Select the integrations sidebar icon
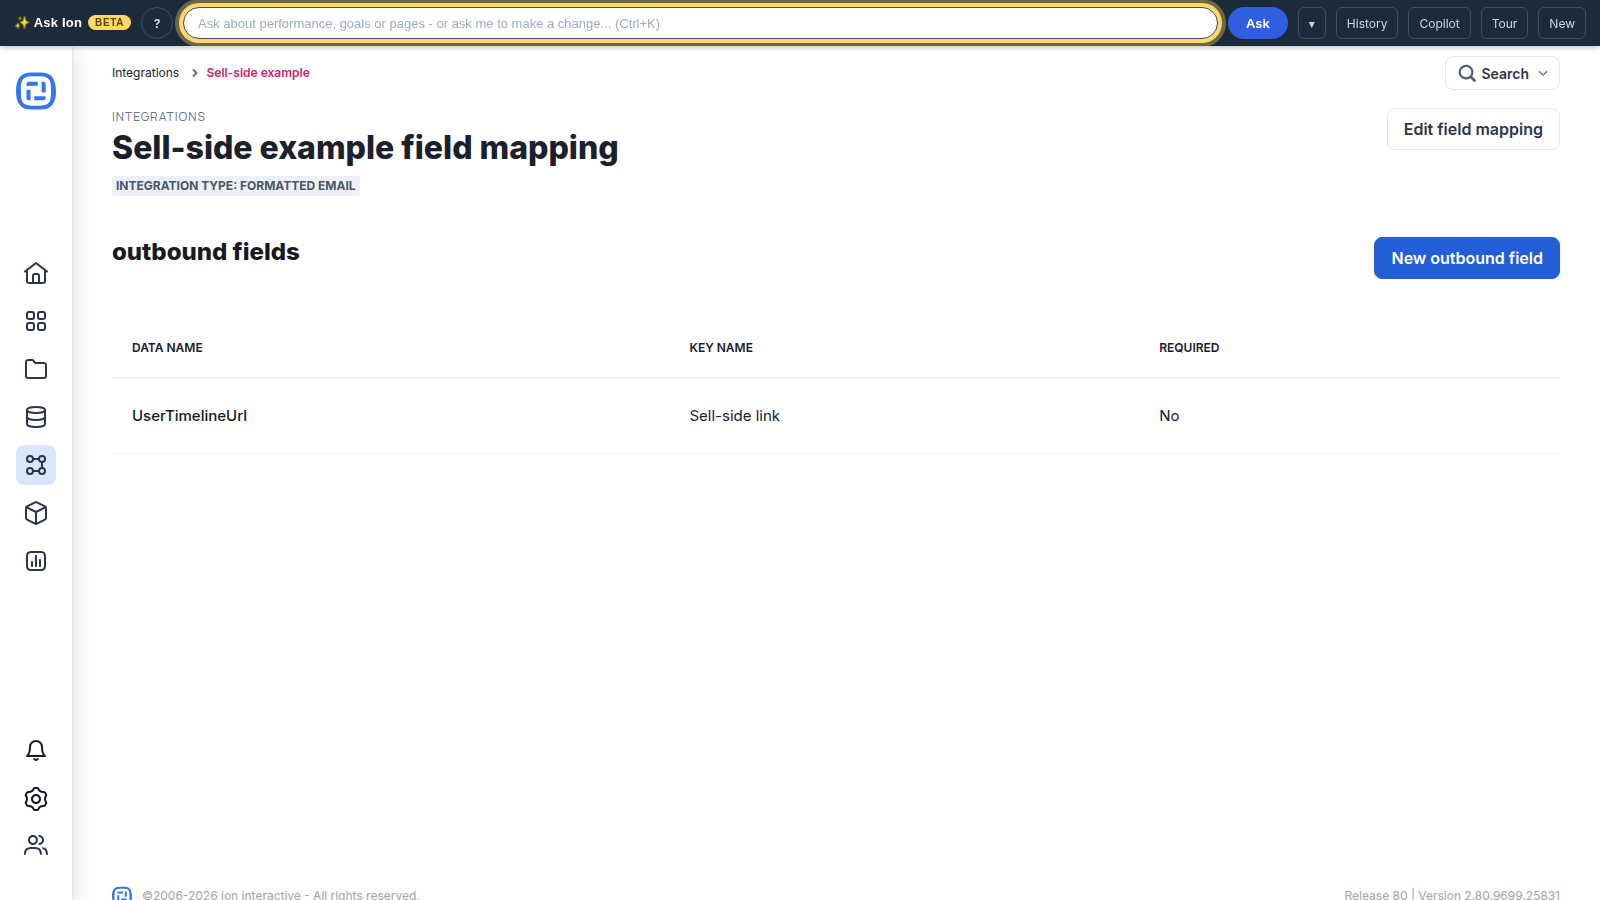This screenshot has height=900, width=1600. 36,465
